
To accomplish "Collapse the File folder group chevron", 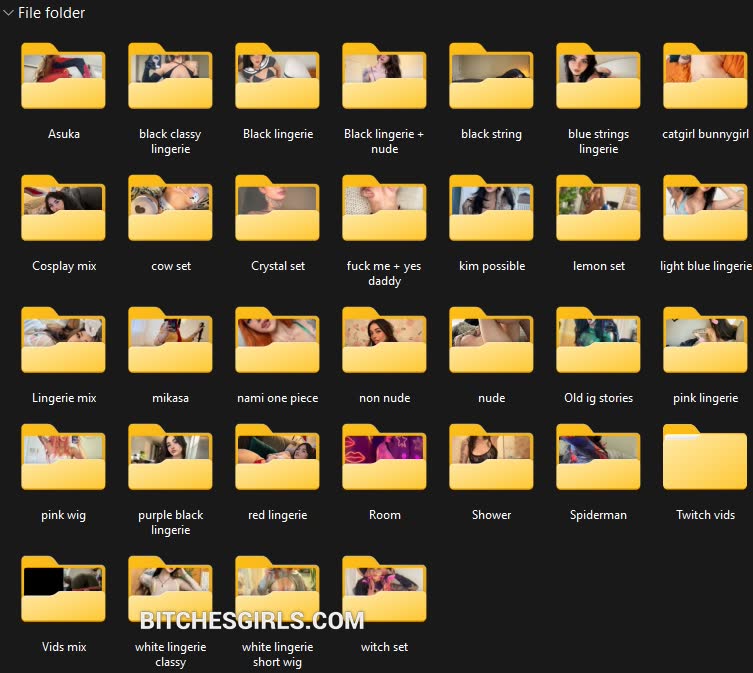I will (8, 13).
